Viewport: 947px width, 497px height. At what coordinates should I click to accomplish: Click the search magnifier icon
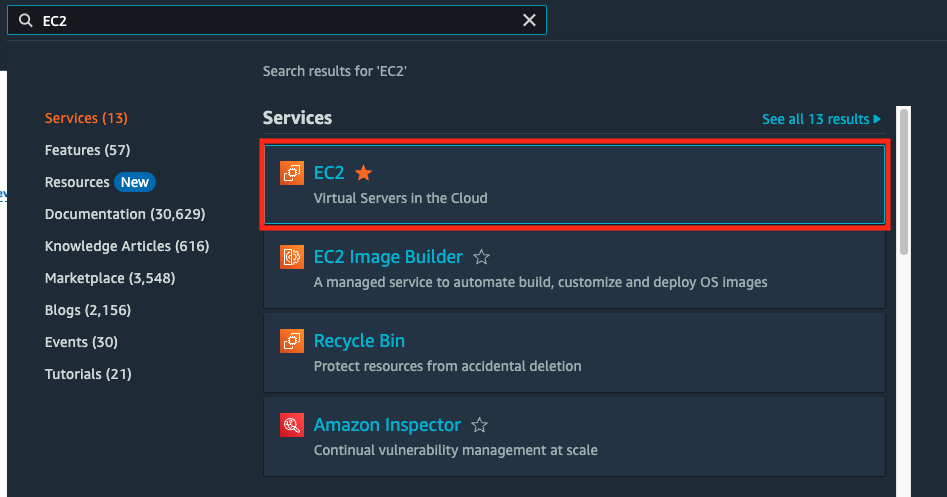coord(25,21)
